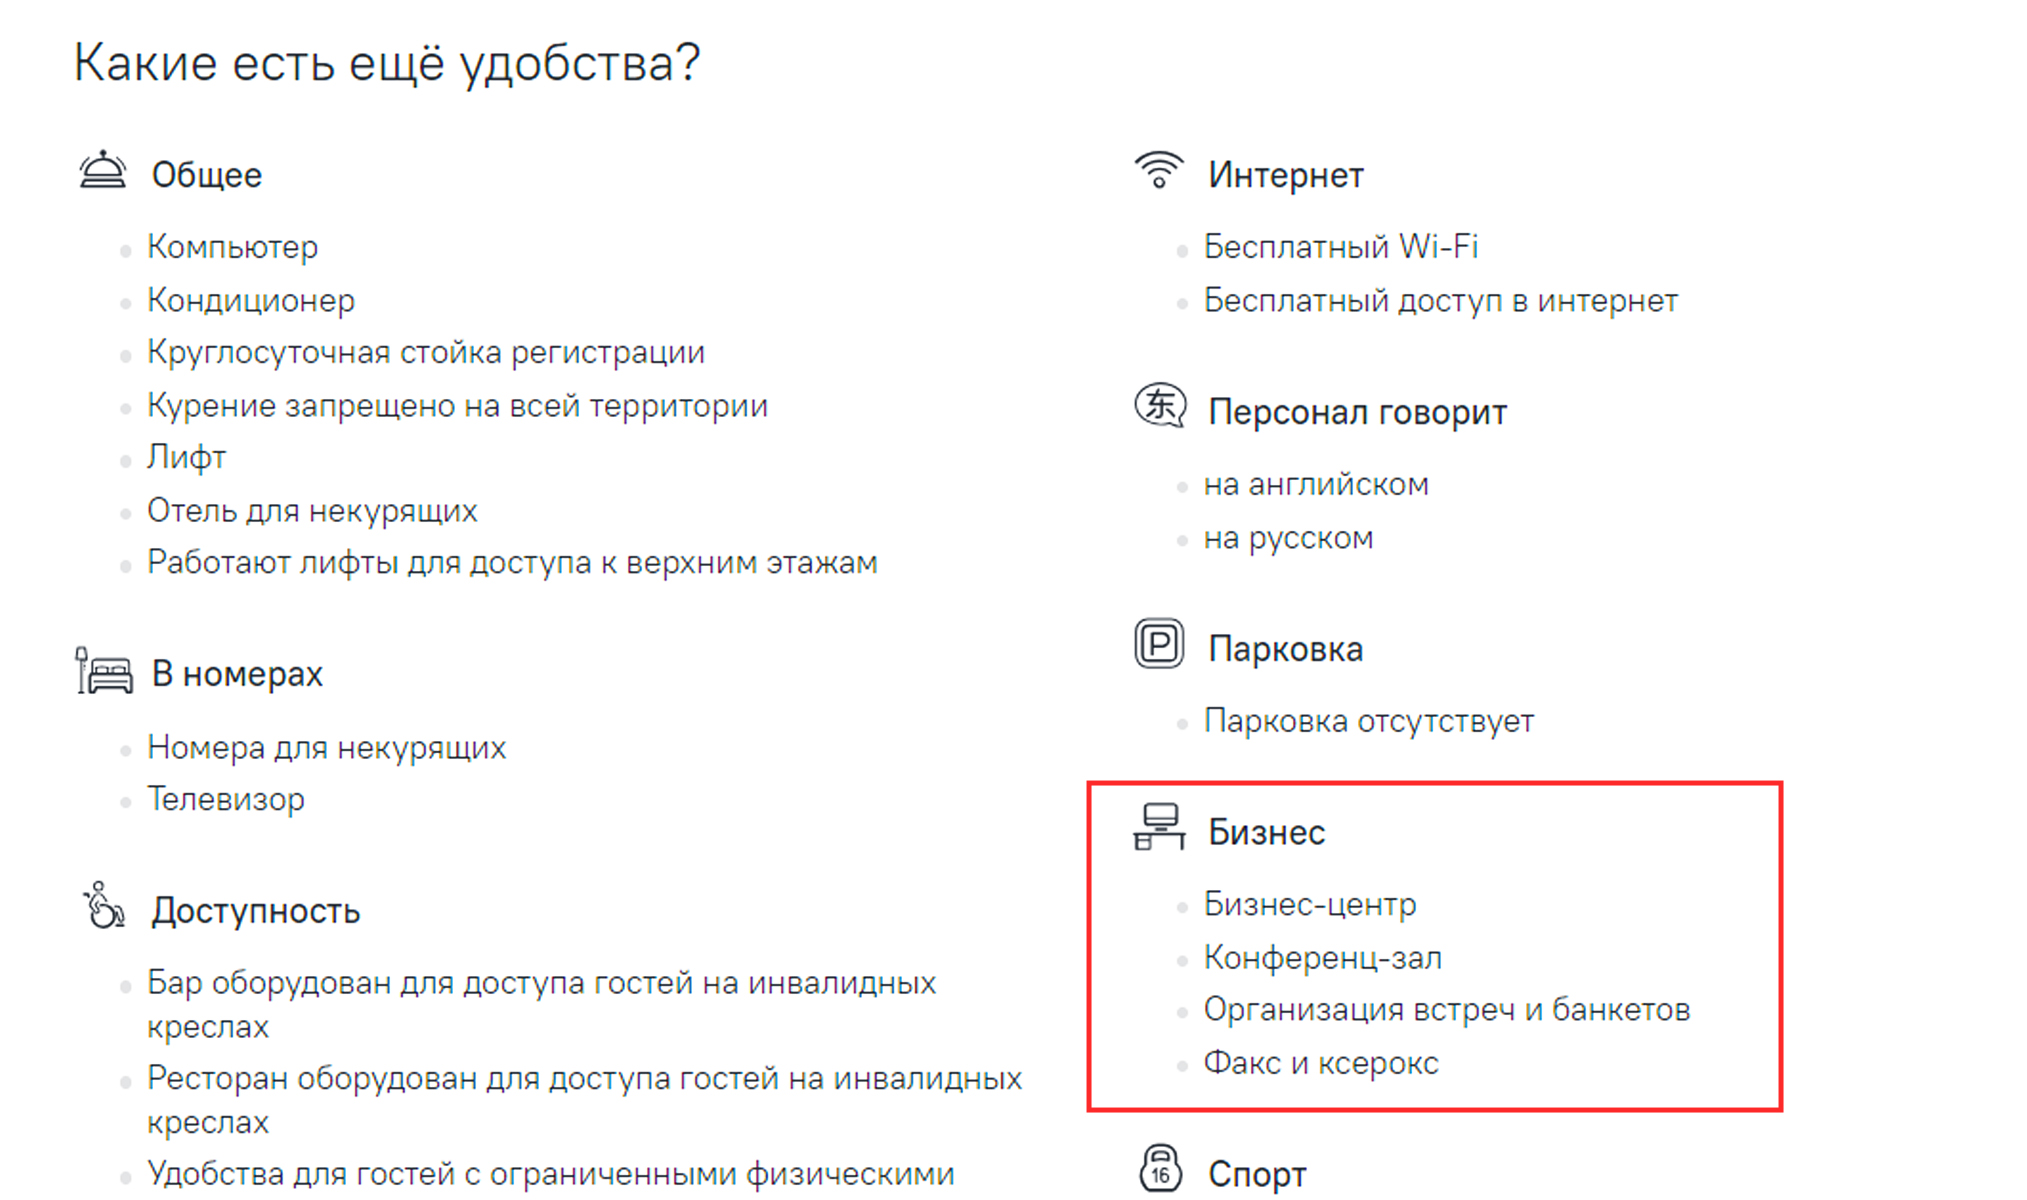Click the Организация встреч и банкетов item

(x=1446, y=1010)
